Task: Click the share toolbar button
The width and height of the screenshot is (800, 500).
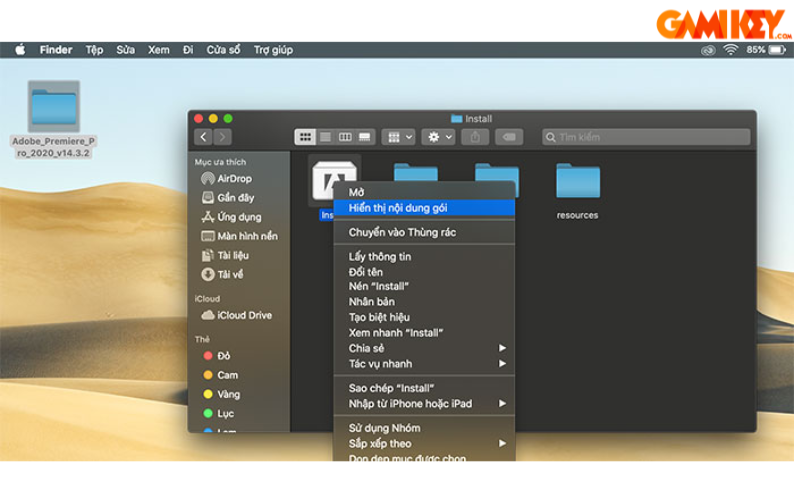Action: click(475, 137)
